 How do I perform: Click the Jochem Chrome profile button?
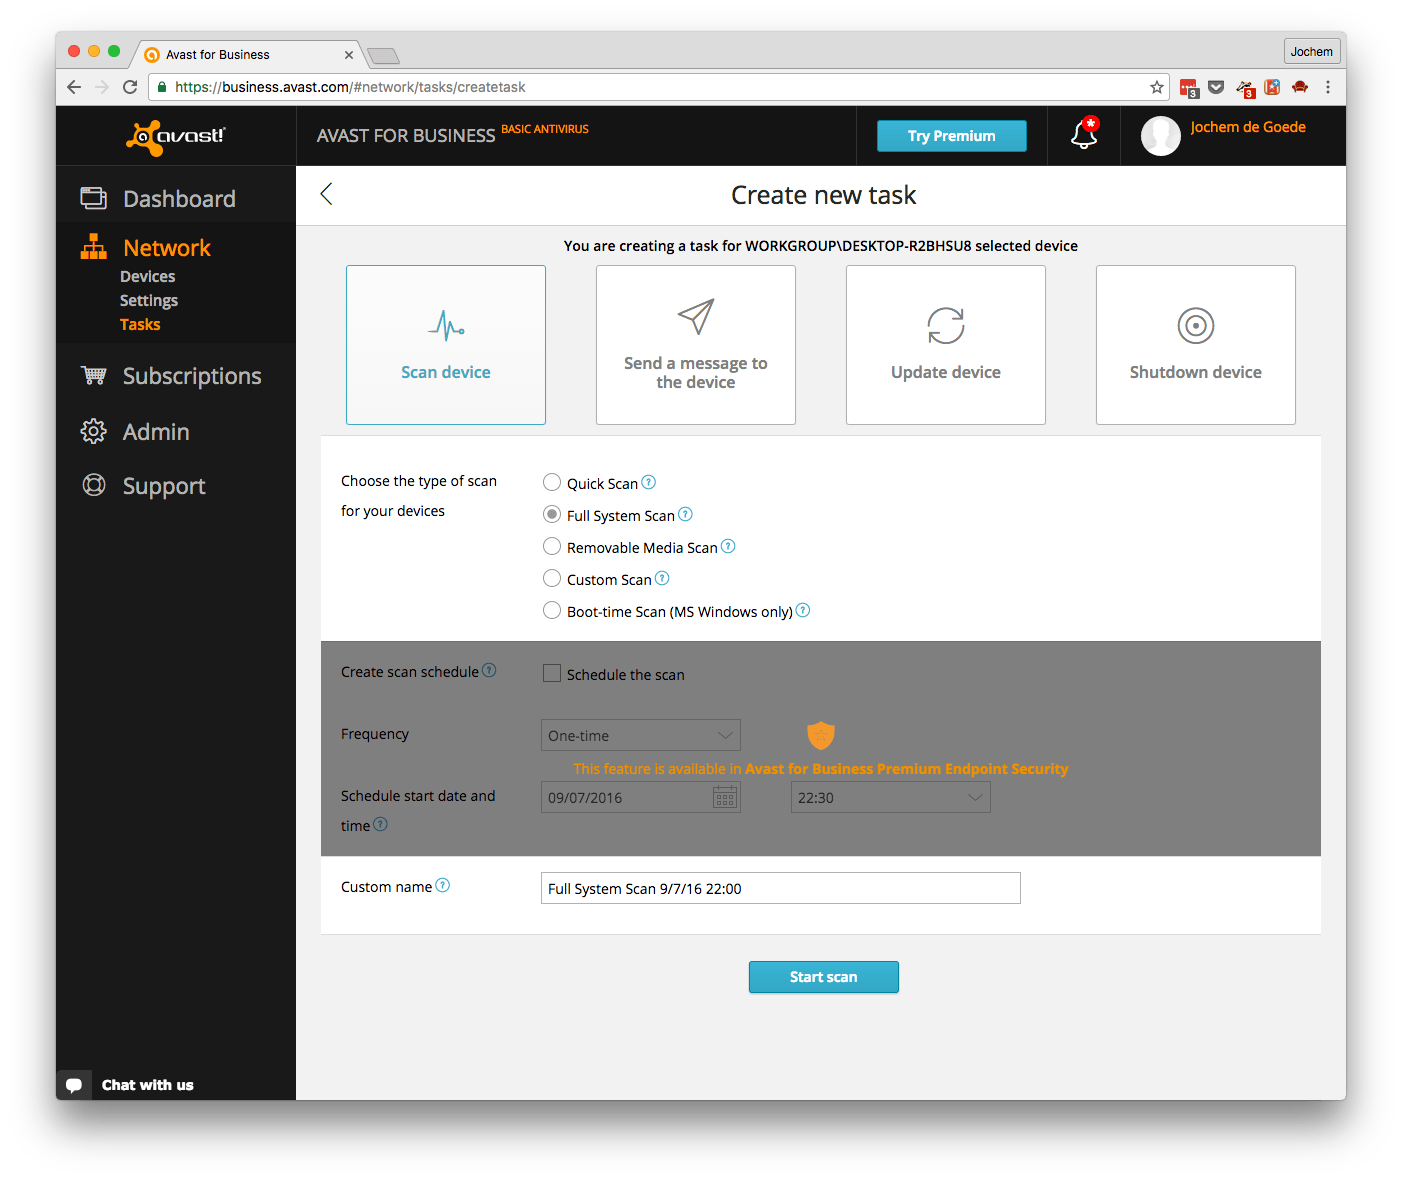pyautogui.click(x=1311, y=52)
